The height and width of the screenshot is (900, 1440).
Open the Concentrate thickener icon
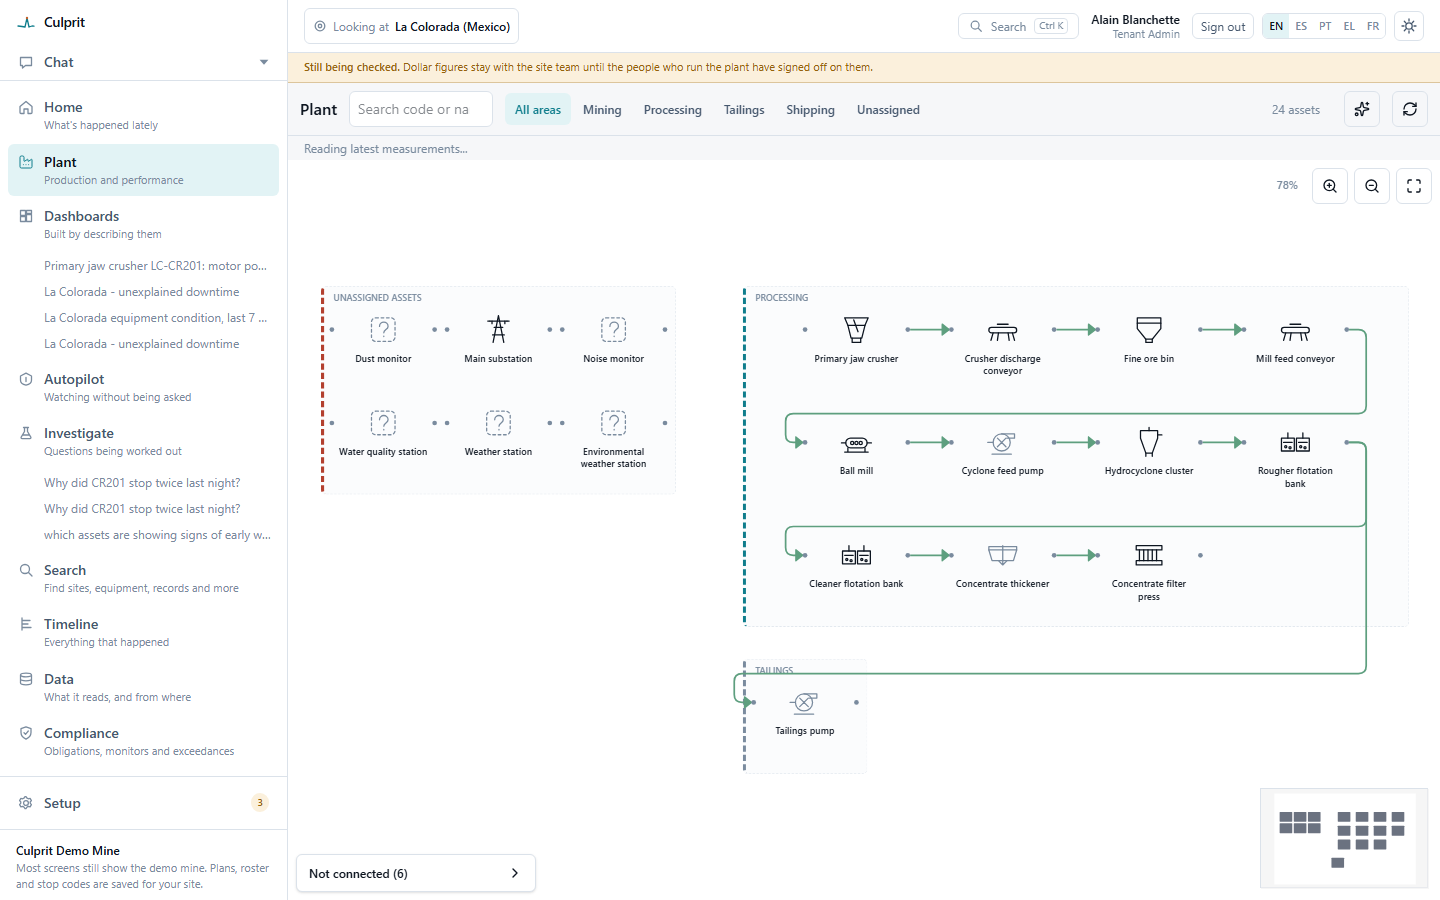pos(1002,556)
